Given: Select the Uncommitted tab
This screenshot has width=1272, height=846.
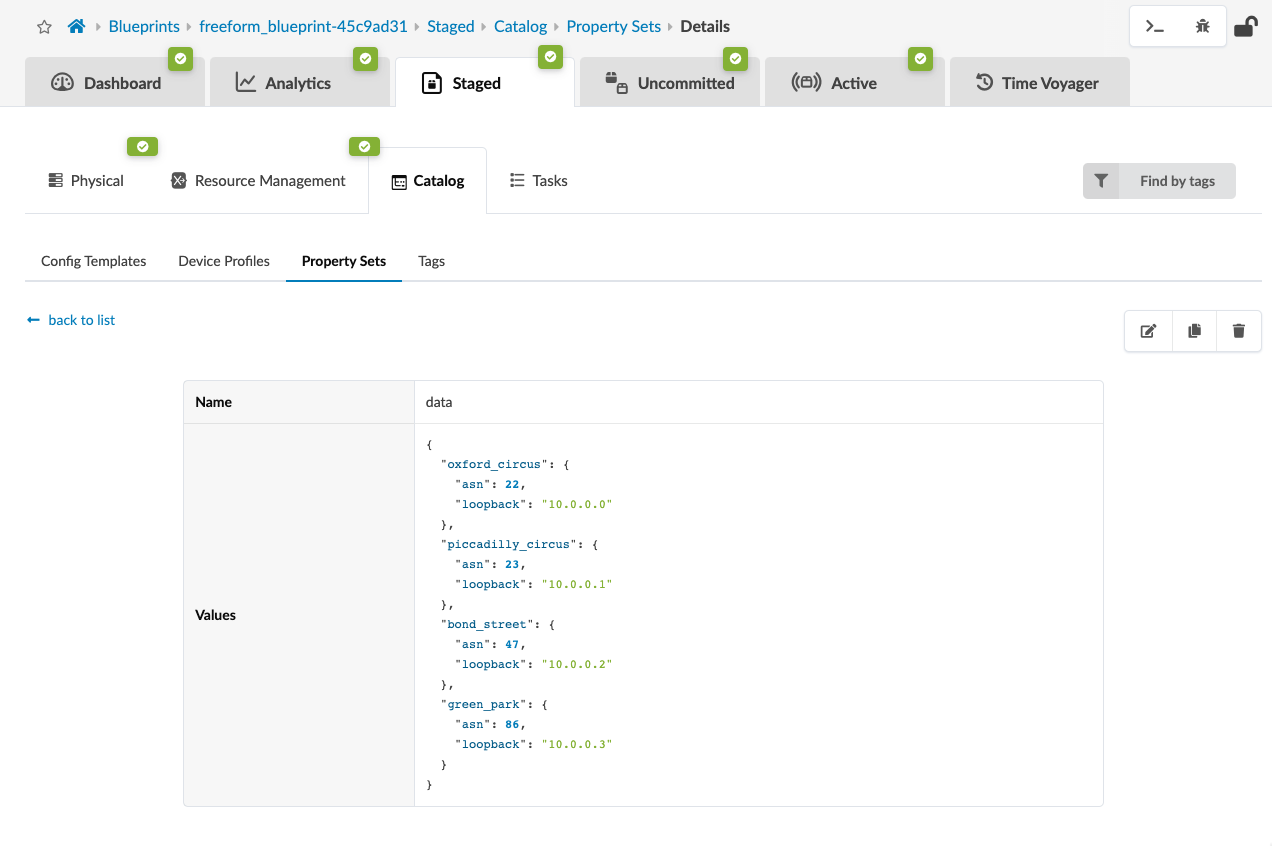Looking at the screenshot, I should coord(670,83).
